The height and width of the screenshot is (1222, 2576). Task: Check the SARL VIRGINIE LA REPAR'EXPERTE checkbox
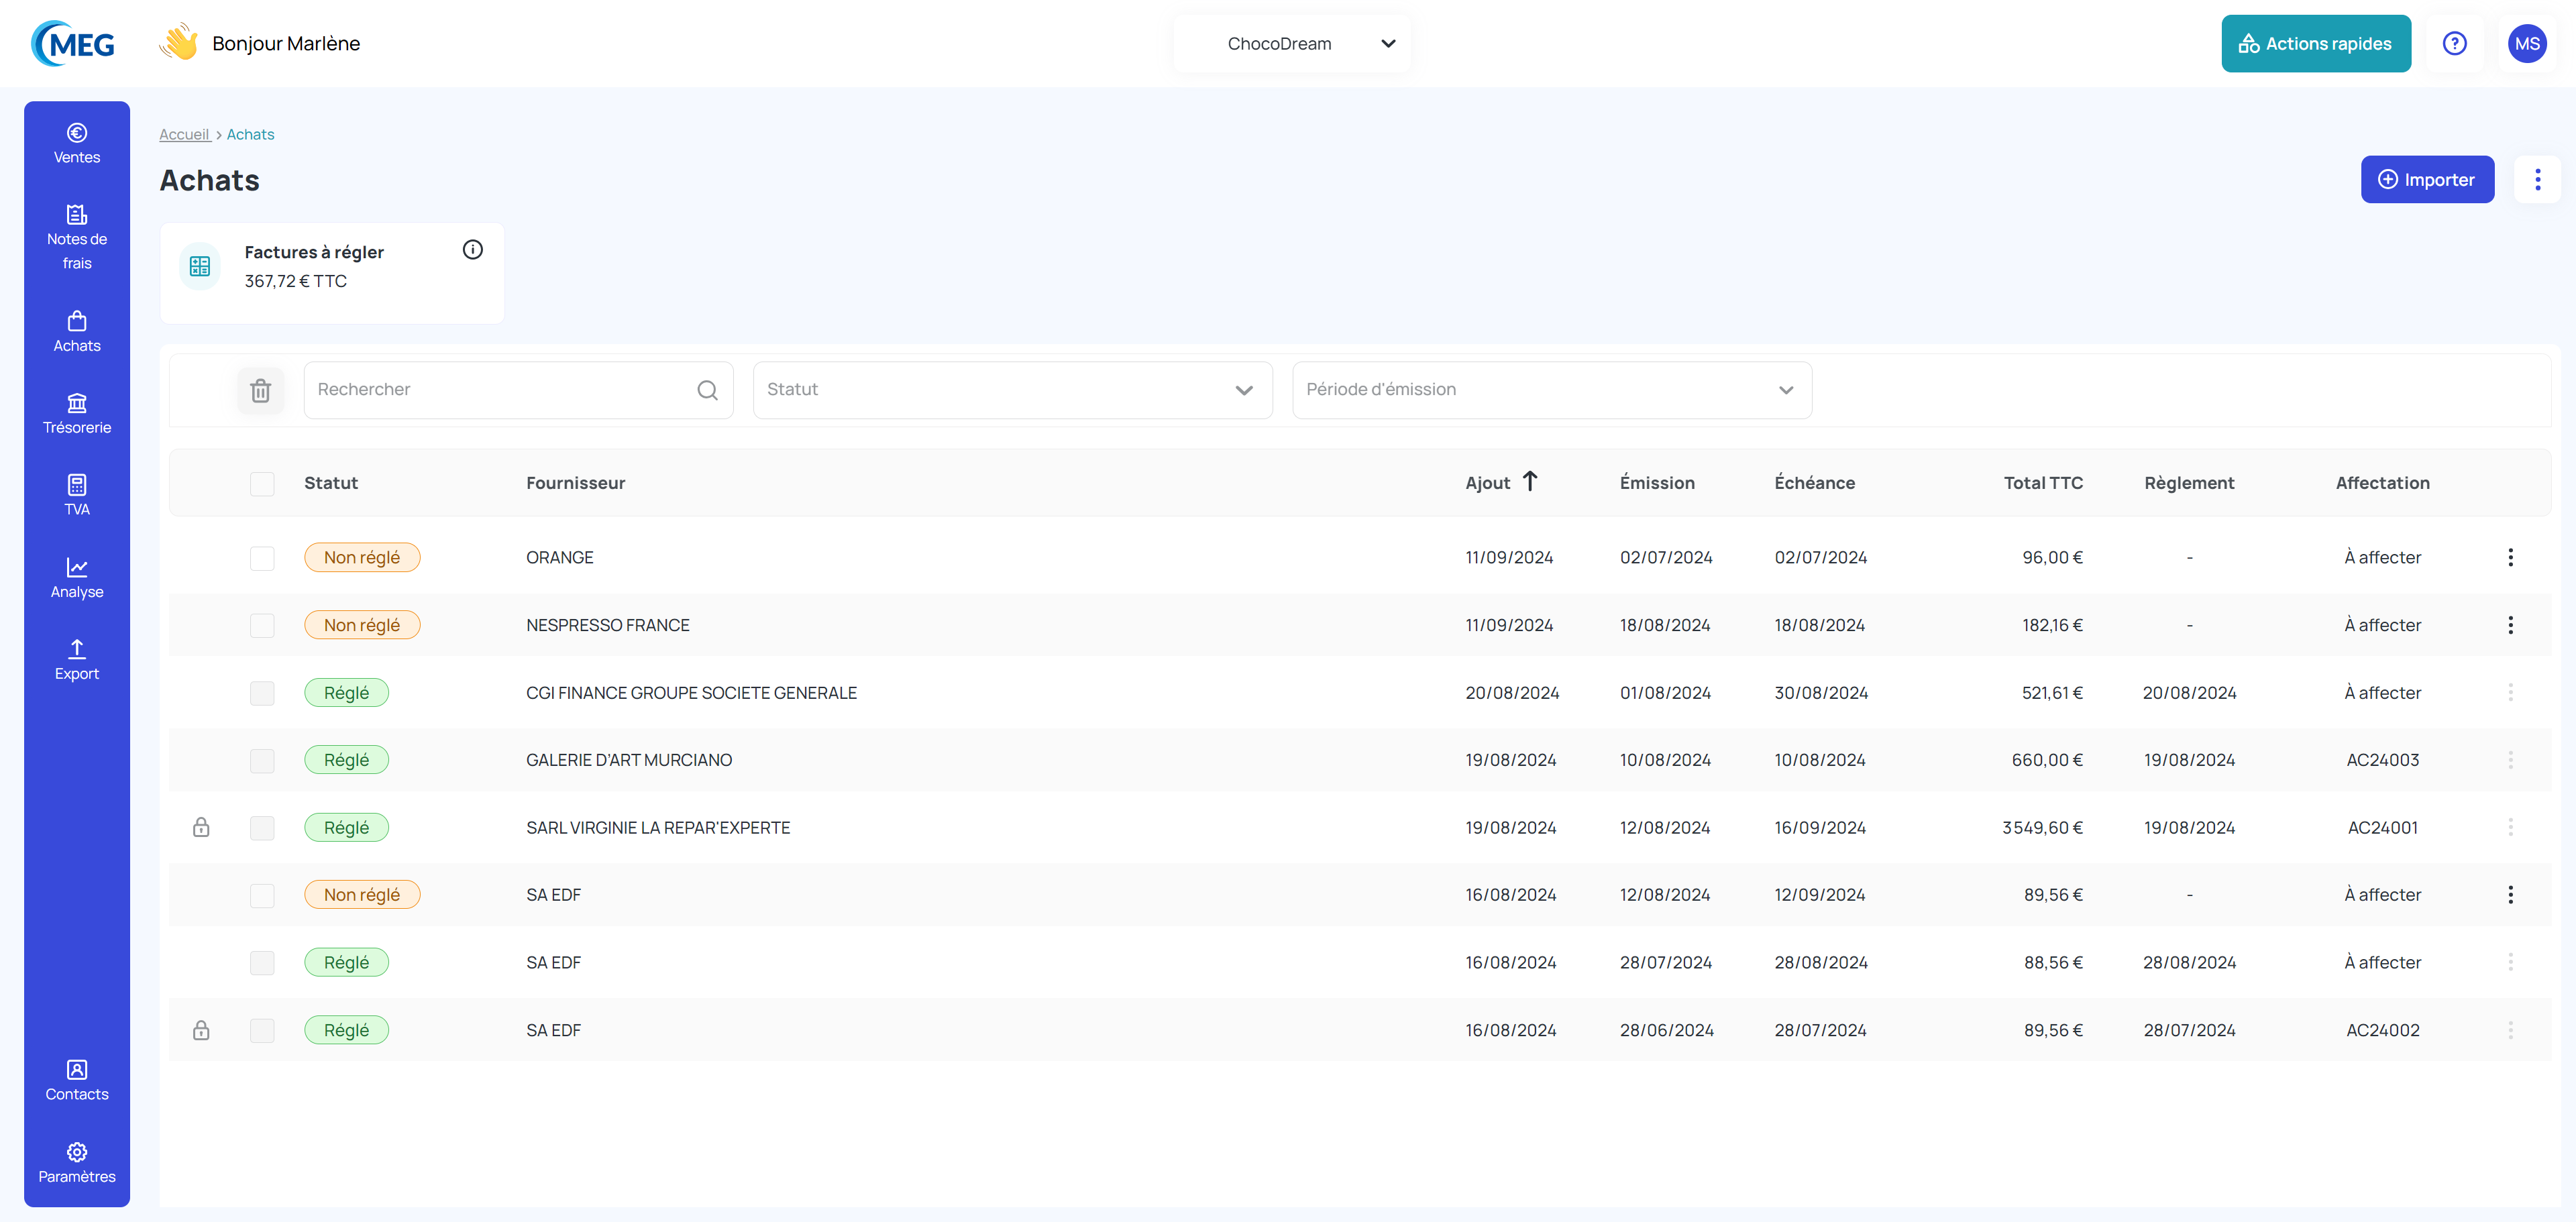[x=262, y=828]
